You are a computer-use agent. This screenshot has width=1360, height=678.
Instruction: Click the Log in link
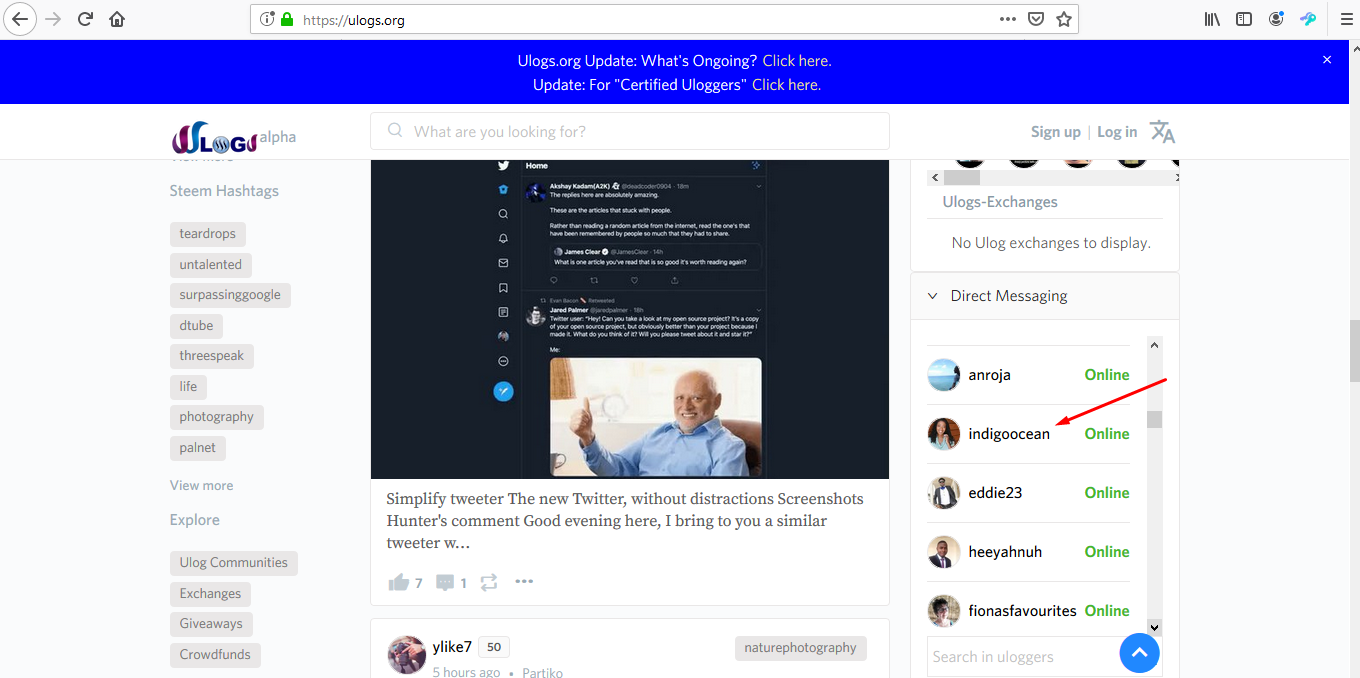coord(1117,131)
